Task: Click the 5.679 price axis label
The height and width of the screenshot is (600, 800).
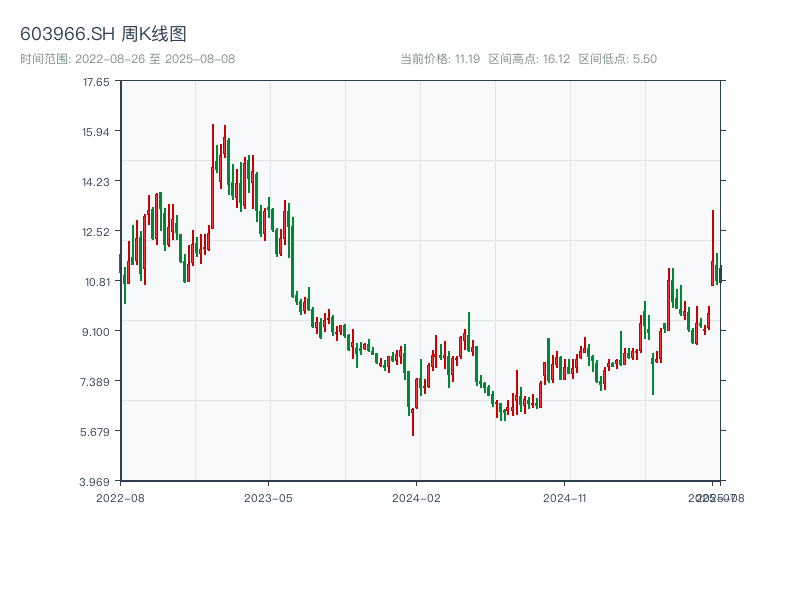Action: [96, 432]
